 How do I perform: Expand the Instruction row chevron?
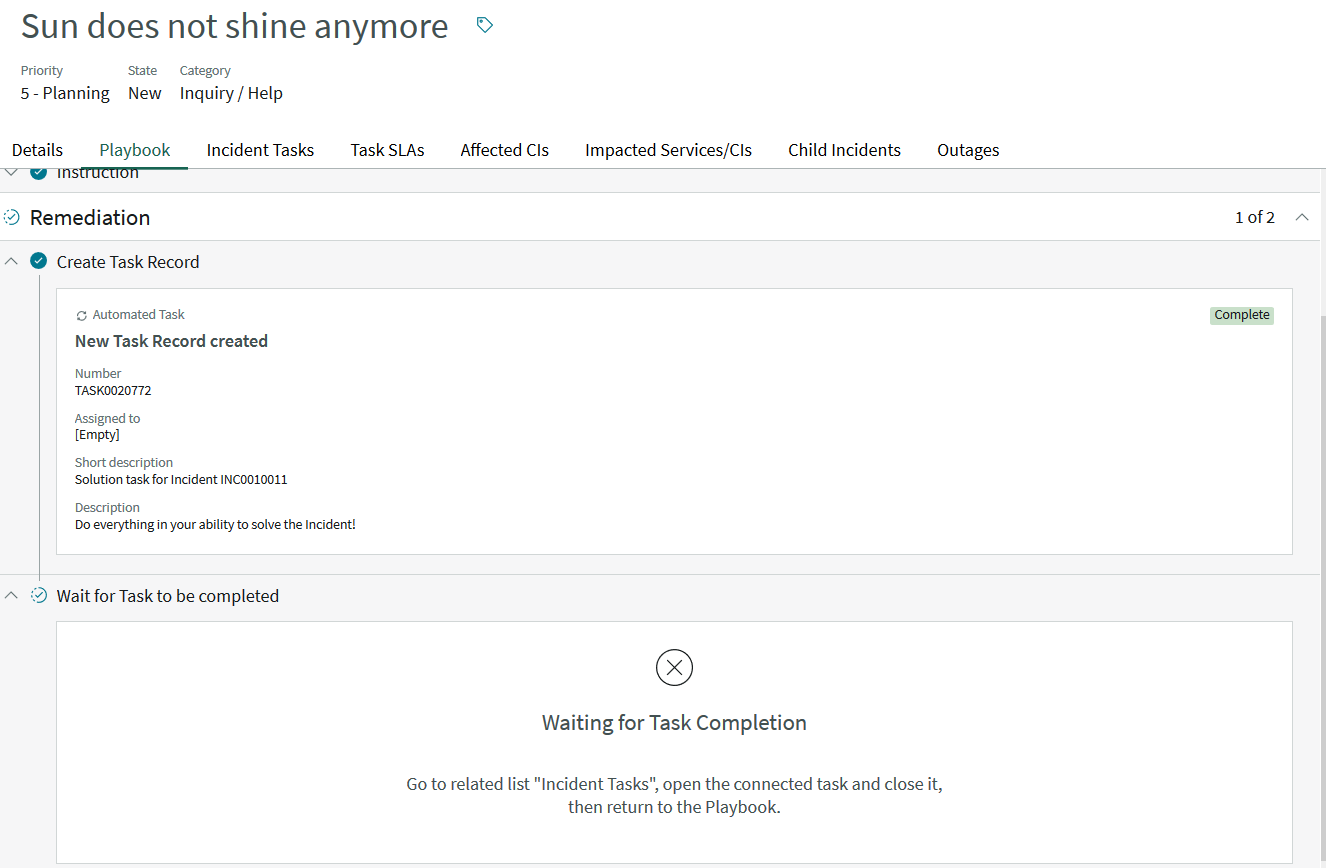point(12,174)
